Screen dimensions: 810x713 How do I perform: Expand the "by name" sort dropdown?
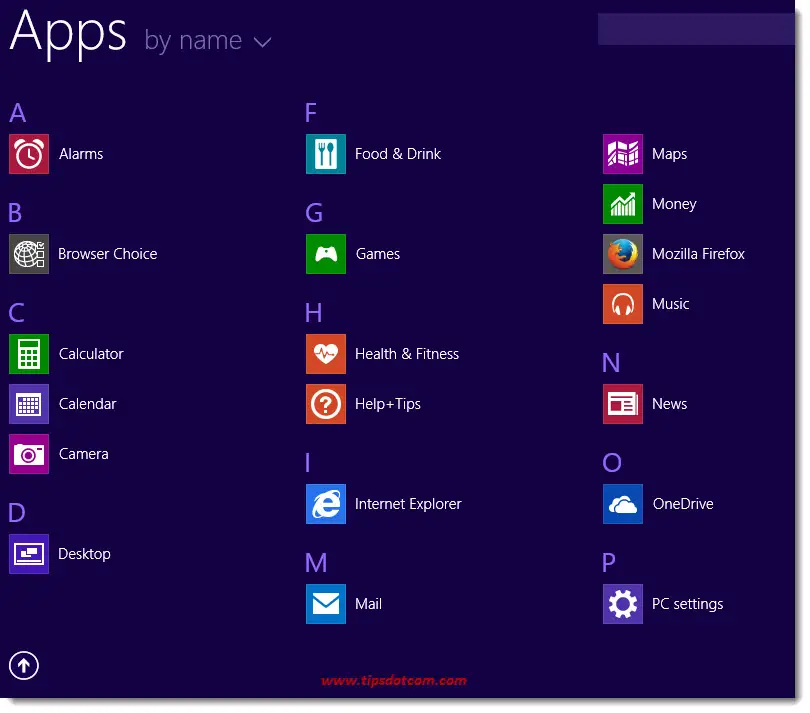pos(208,41)
